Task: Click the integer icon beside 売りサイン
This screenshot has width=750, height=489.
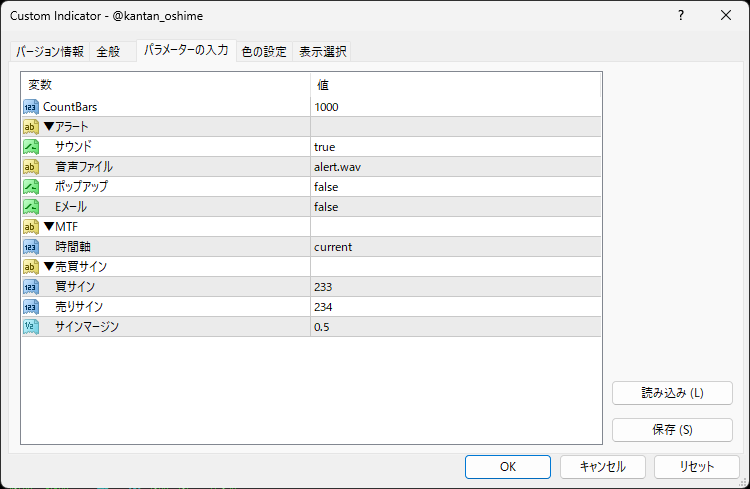Action: point(31,307)
